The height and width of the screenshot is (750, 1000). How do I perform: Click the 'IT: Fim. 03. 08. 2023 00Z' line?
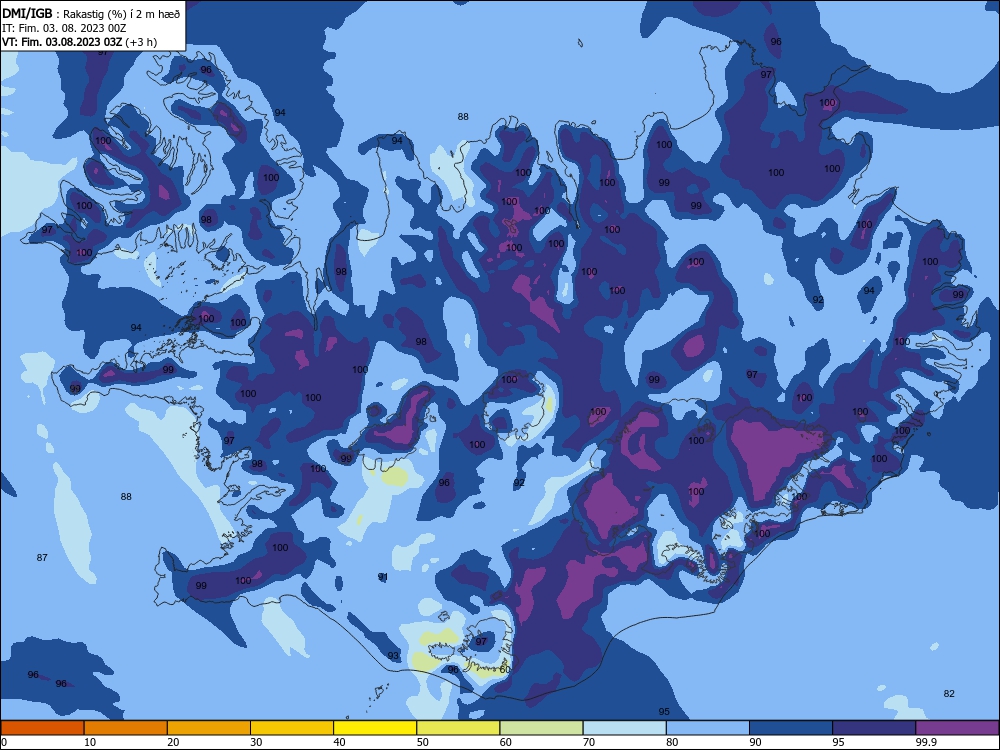coord(64,28)
